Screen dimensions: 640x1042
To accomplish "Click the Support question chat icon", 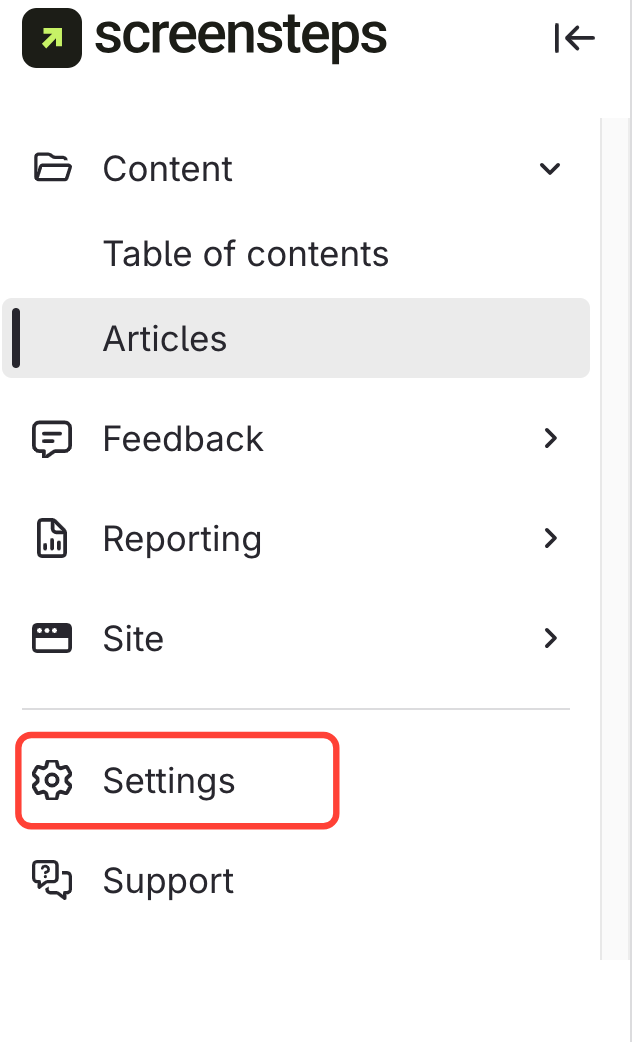I will (x=52, y=880).
